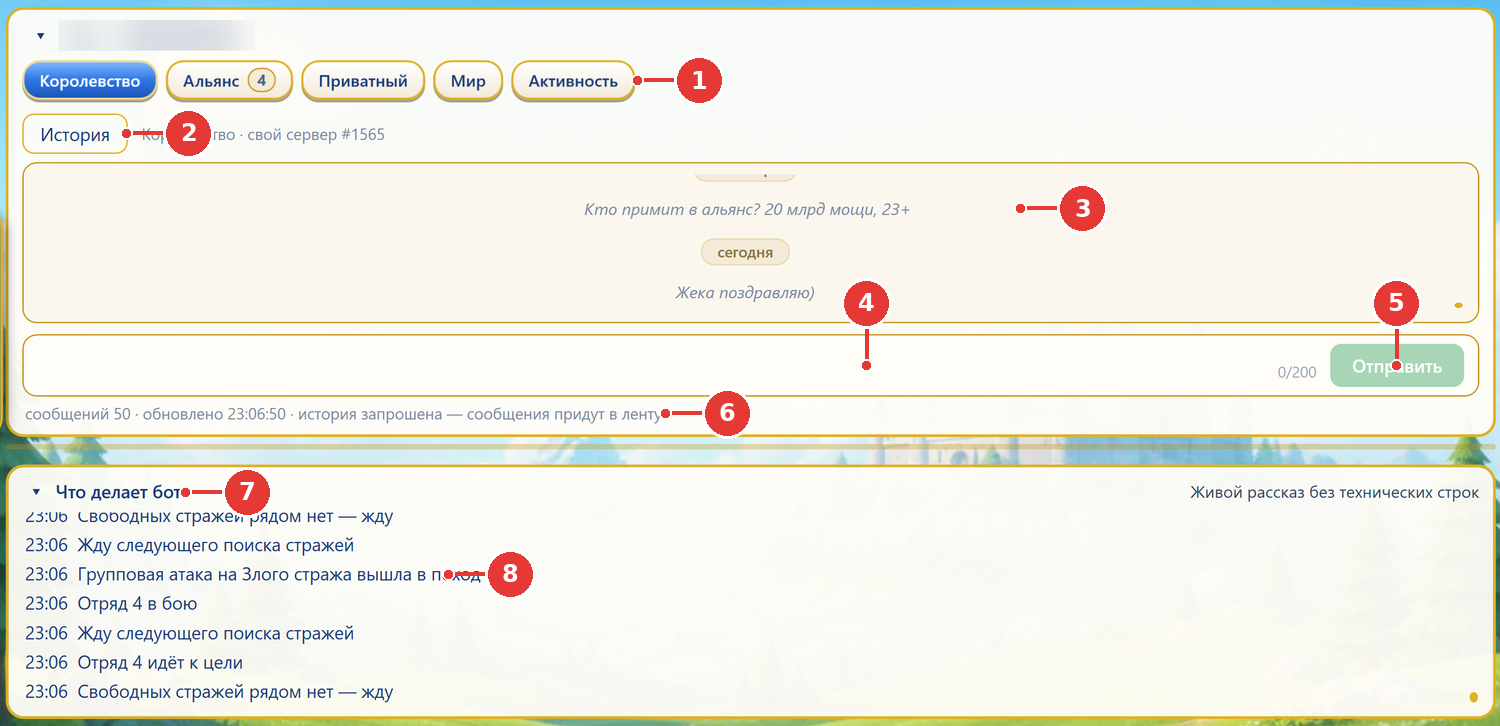The height and width of the screenshot is (726, 1500).
Task: Click the chat messages scrollbar thumb
Action: [1458, 305]
